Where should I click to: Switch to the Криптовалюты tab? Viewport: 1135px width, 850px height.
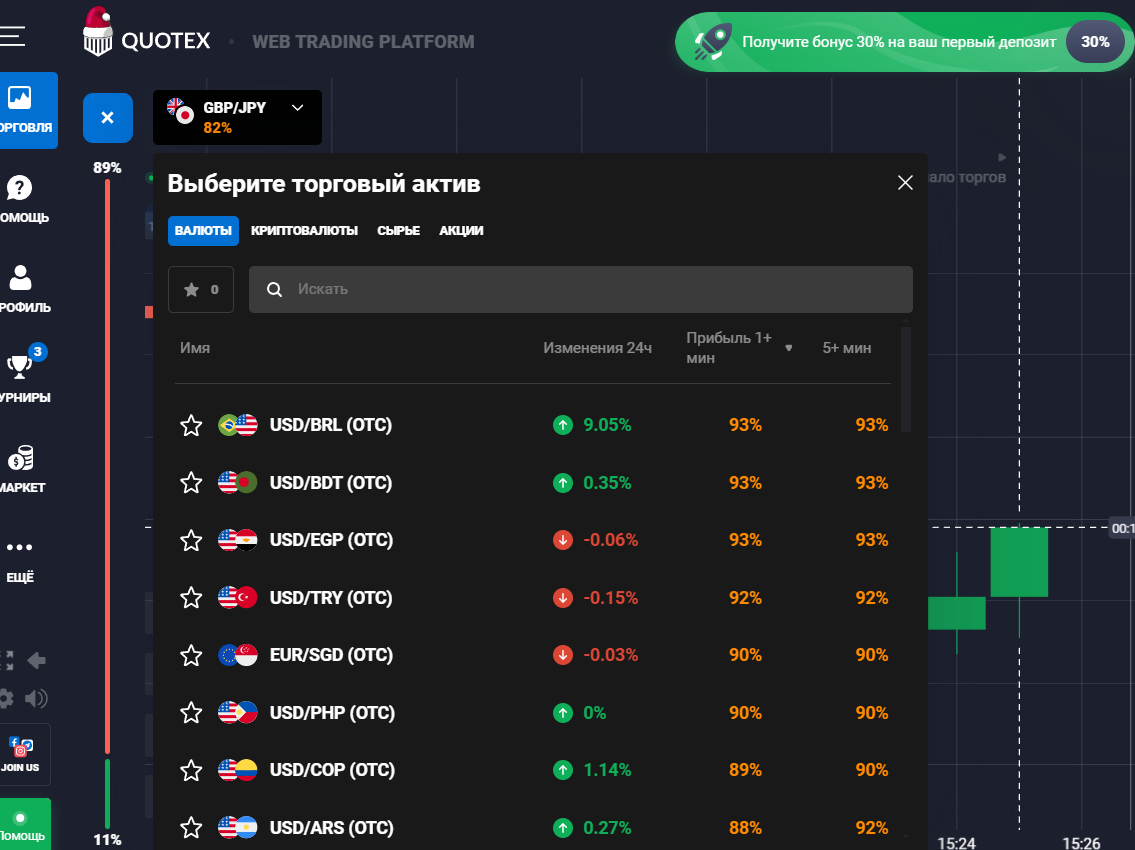[x=305, y=231]
